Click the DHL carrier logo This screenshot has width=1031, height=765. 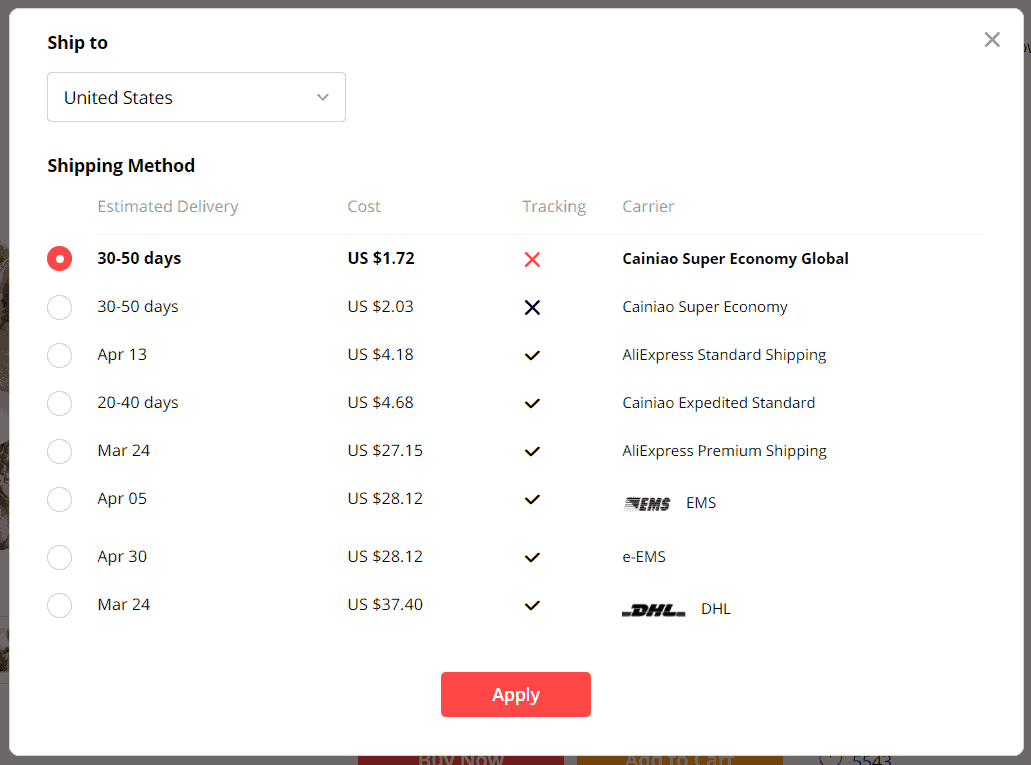(x=652, y=608)
